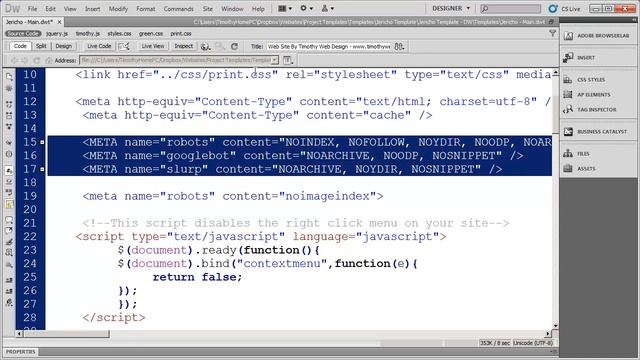Viewport: 640px width, 360px height.
Task: Close the Jericho - Main.dwt document tab
Action: tap(60, 22)
